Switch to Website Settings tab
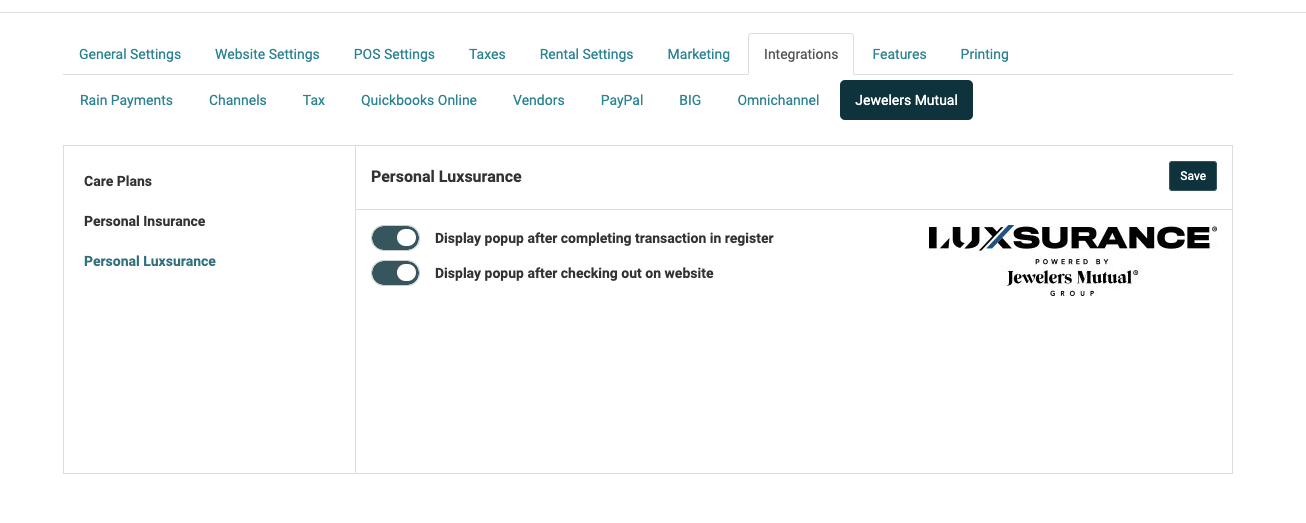 [x=267, y=54]
